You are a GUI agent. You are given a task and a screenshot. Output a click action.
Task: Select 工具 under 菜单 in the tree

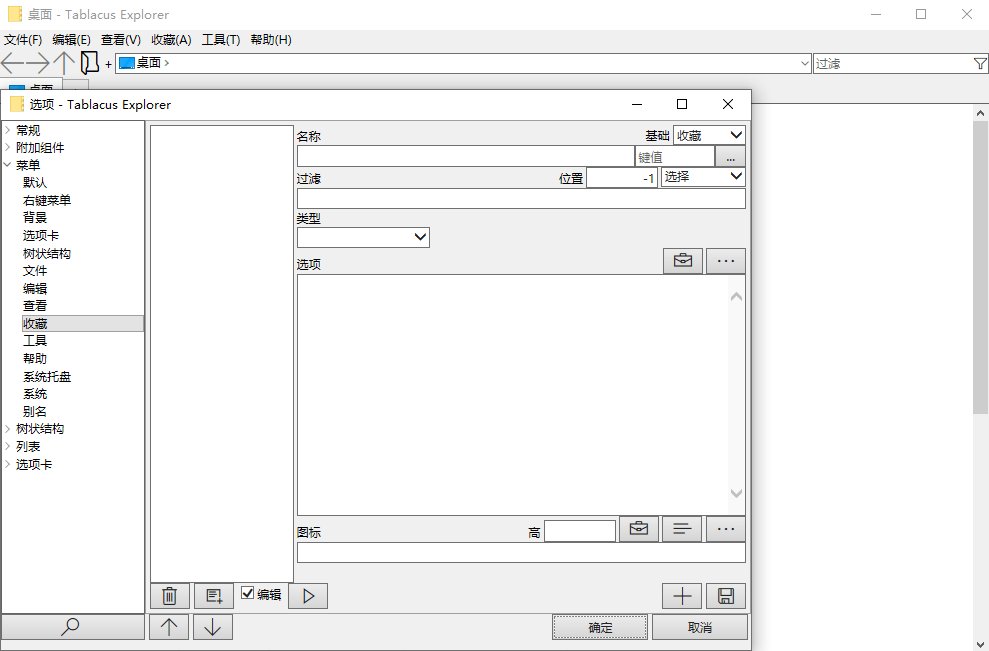pos(35,341)
